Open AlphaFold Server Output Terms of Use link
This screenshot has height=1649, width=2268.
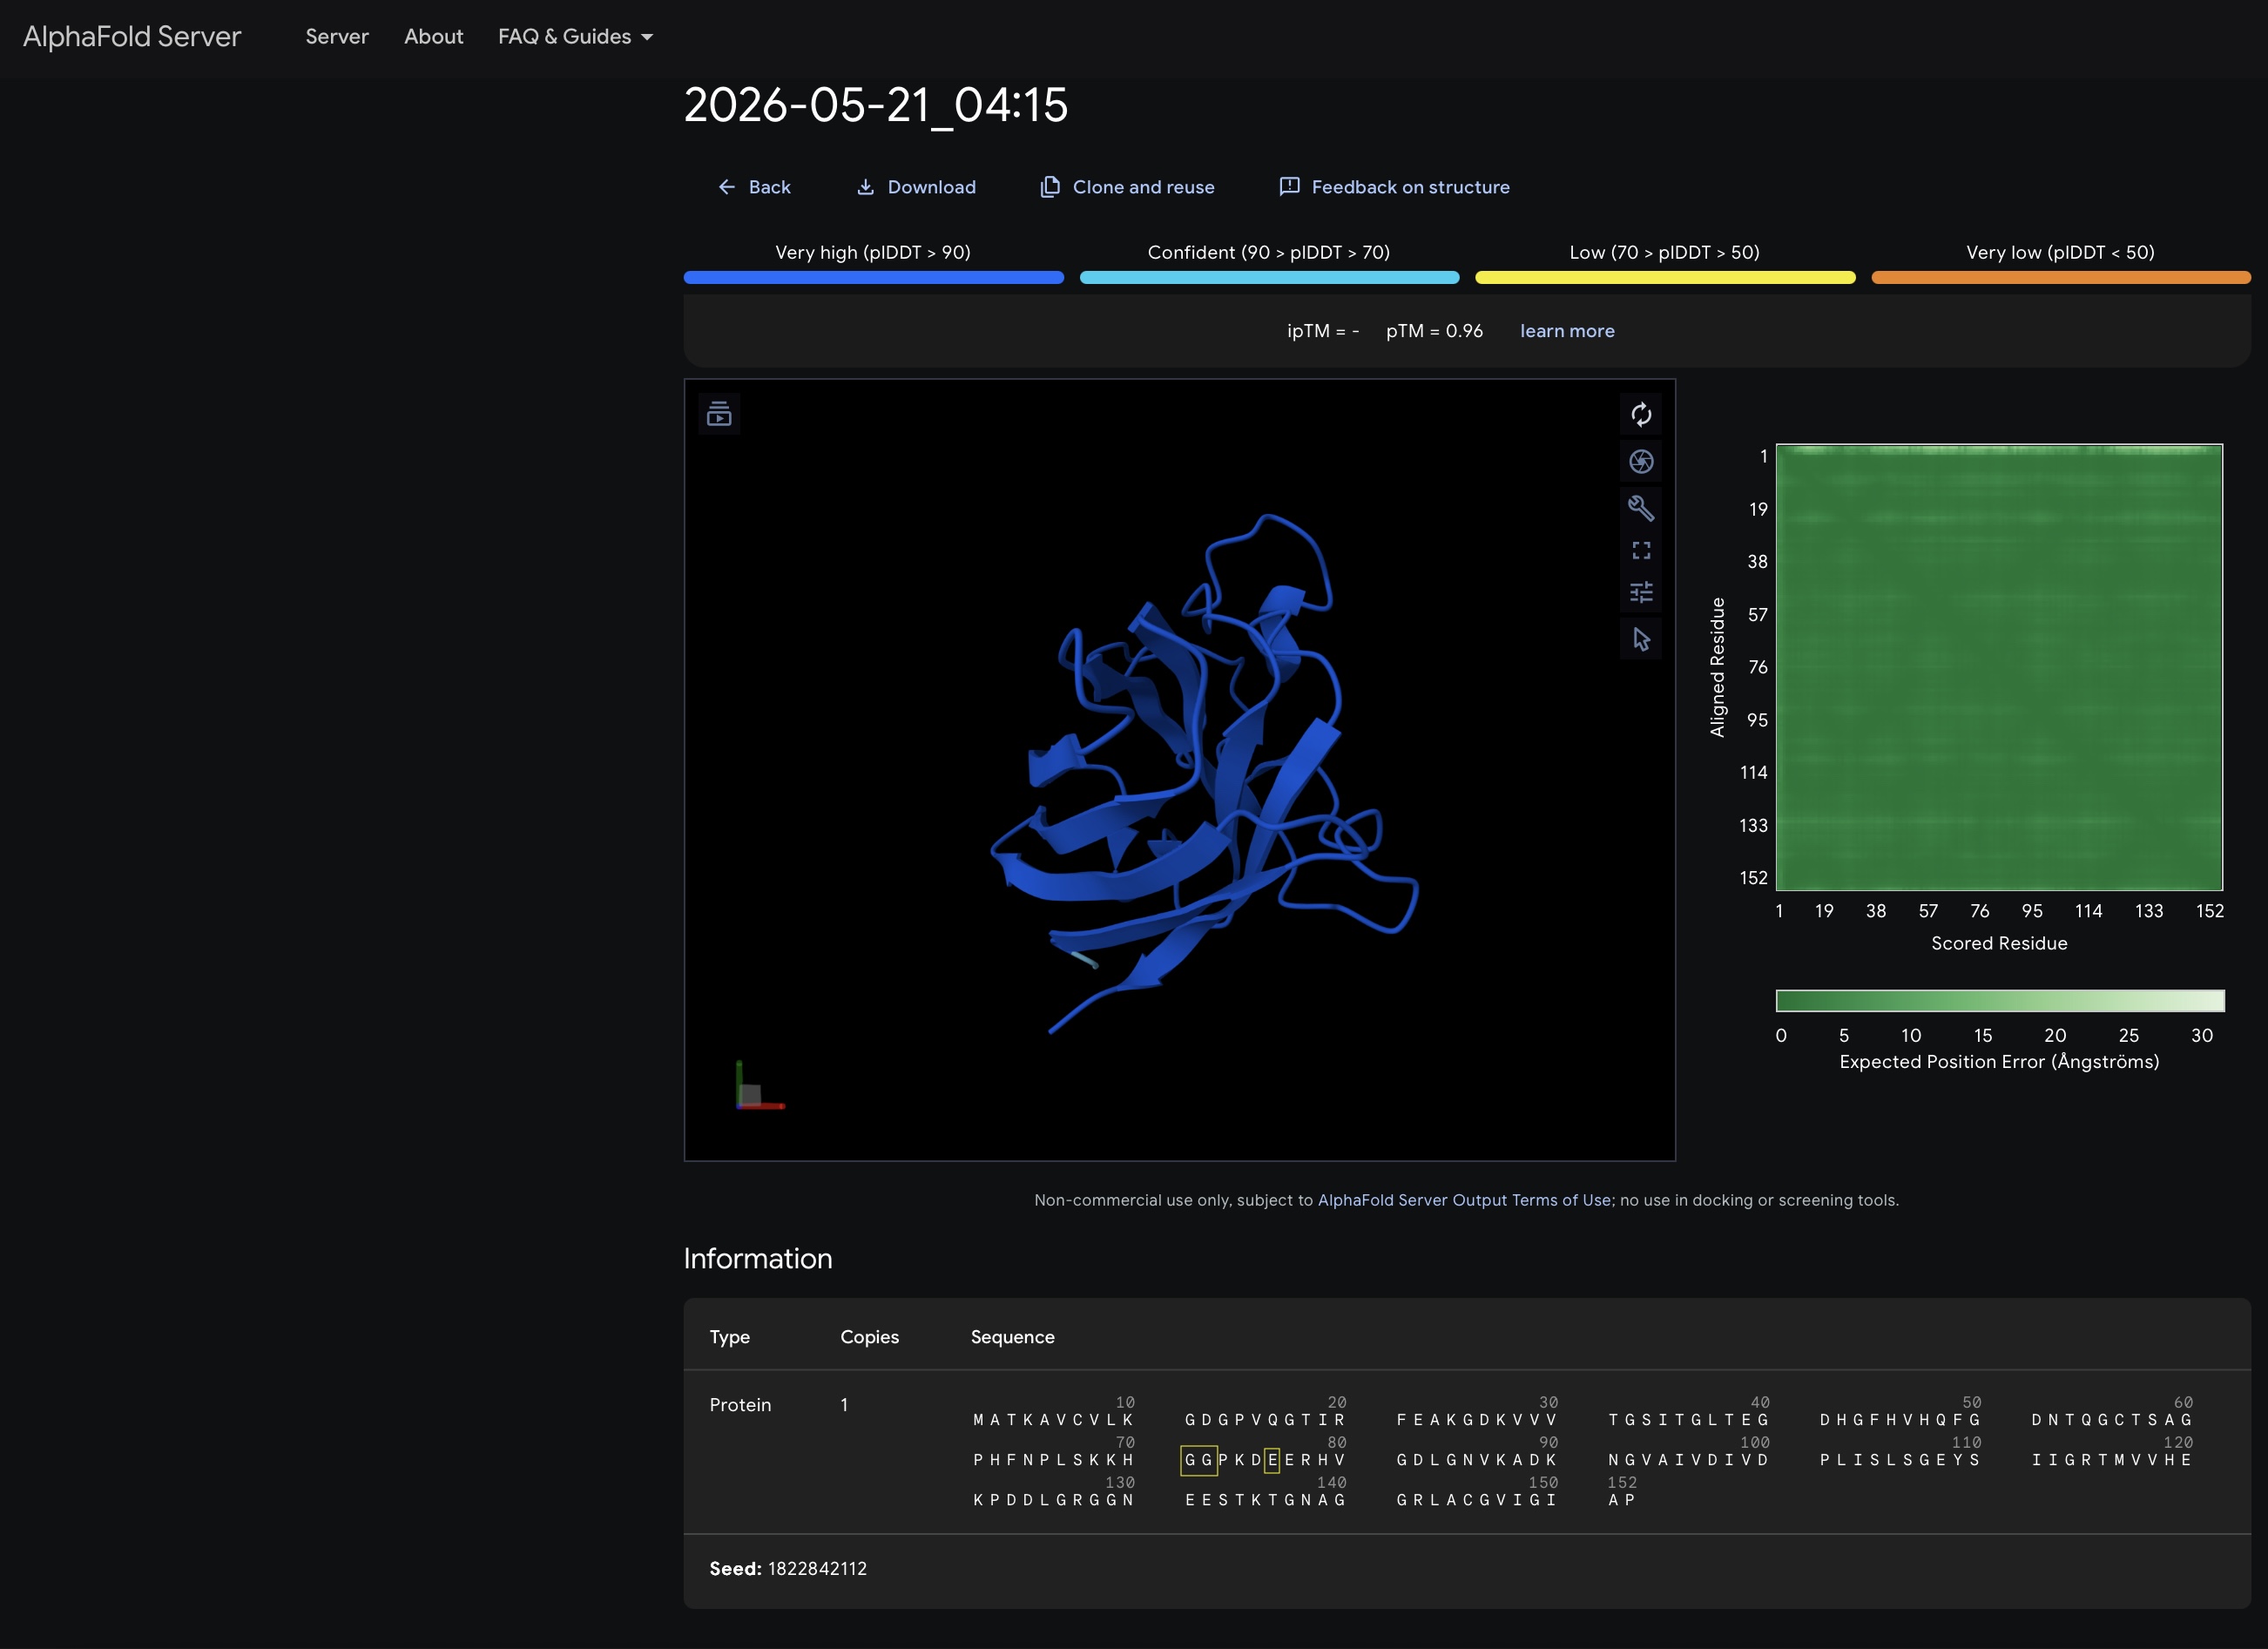pyautogui.click(x=1464, y=1200)
